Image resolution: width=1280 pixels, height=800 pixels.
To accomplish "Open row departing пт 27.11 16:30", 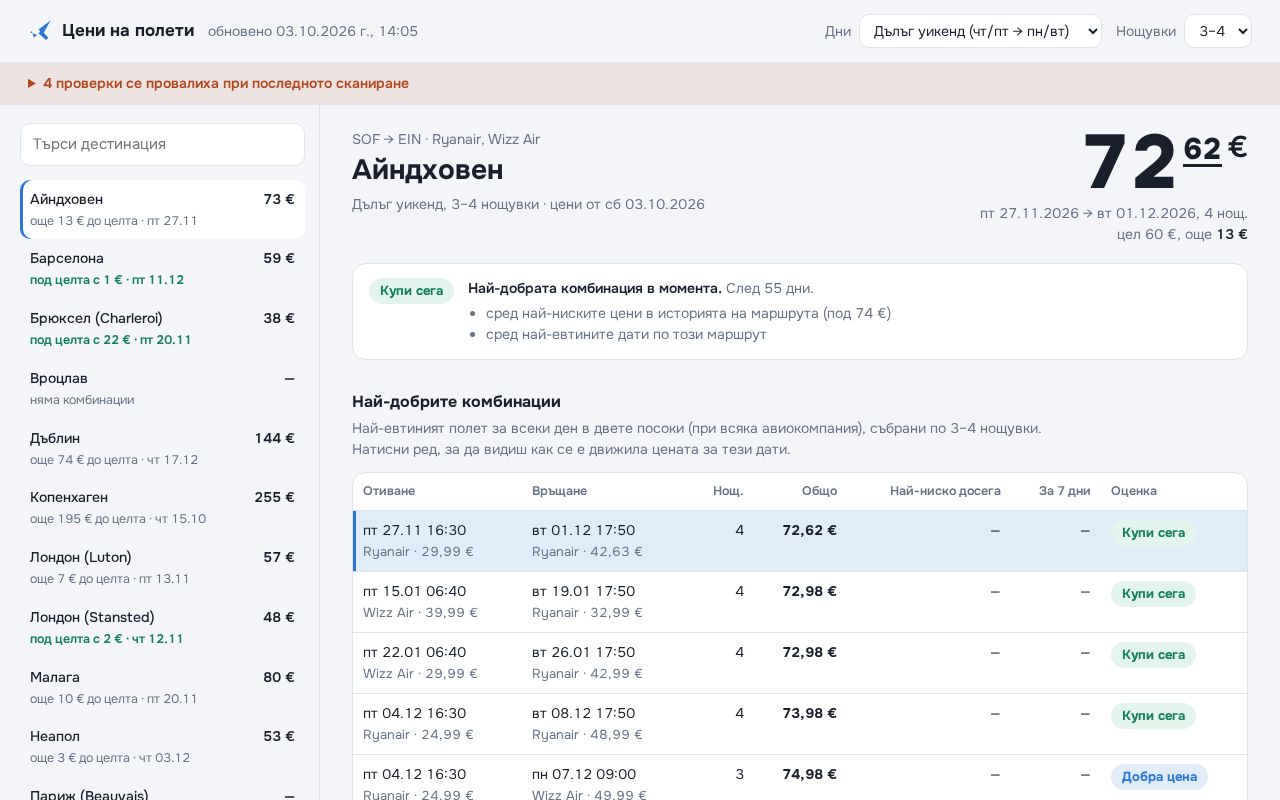I will click(x=800, y=541).
